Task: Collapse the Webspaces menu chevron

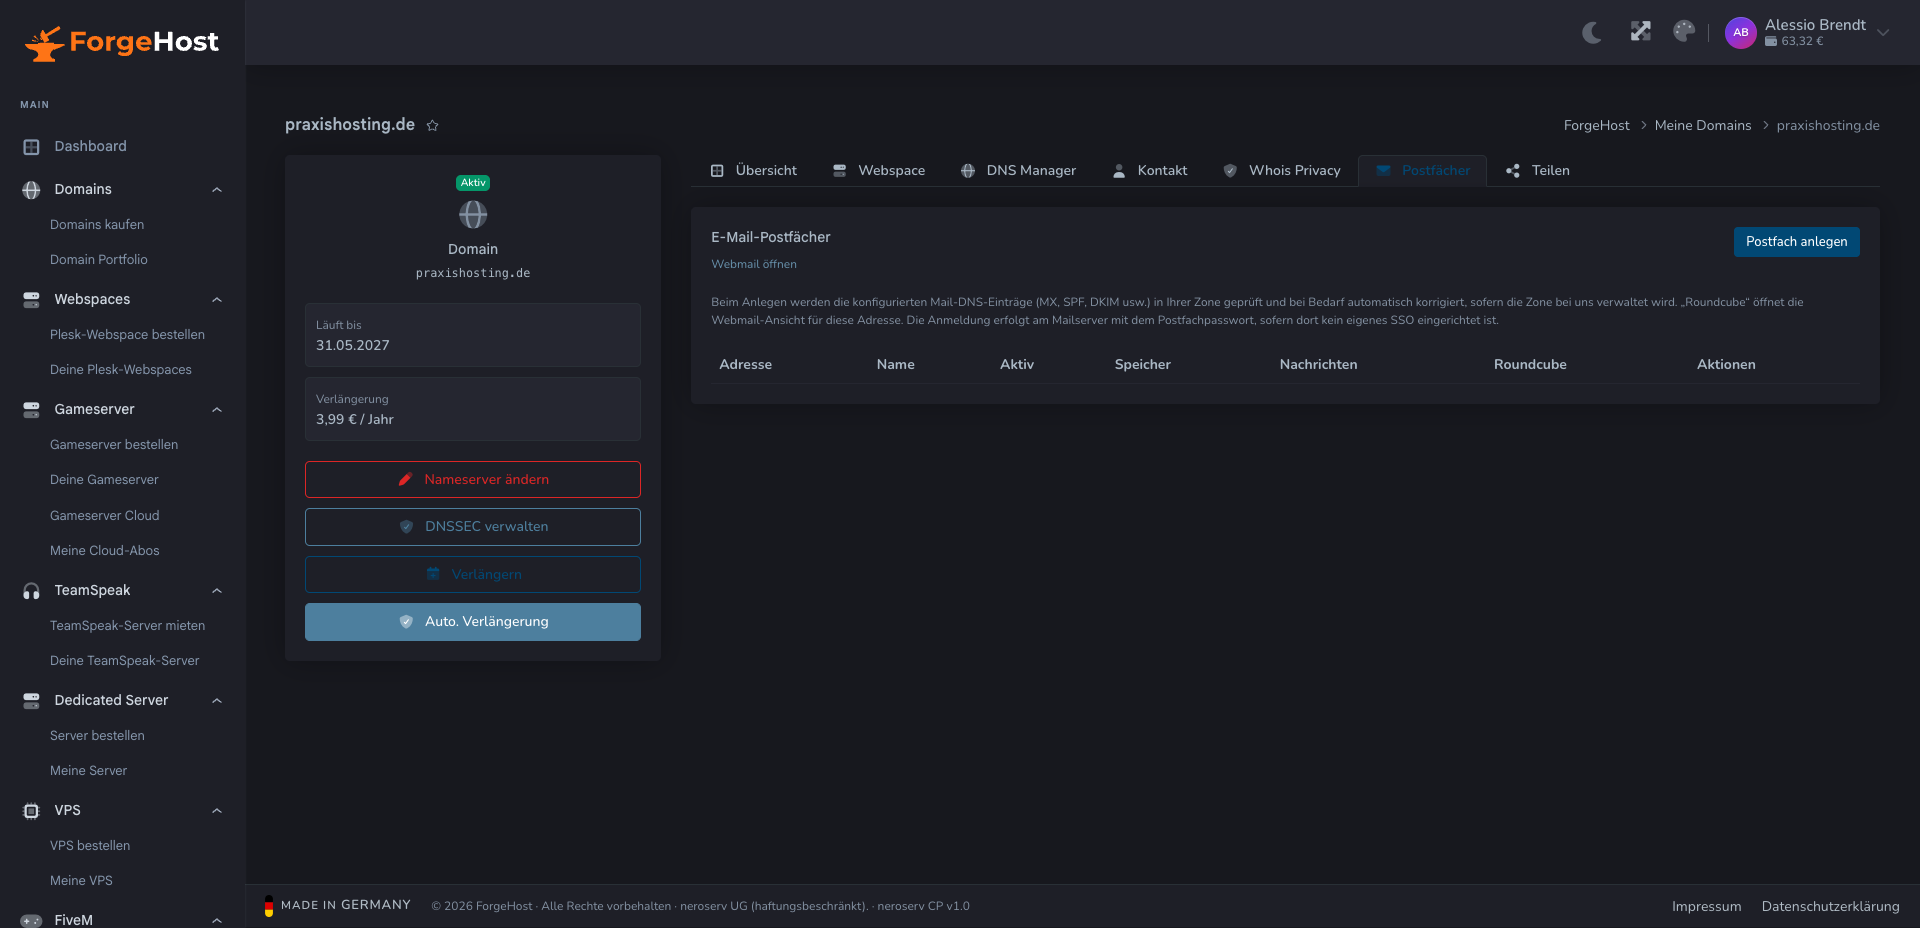Action: (217, 300)
